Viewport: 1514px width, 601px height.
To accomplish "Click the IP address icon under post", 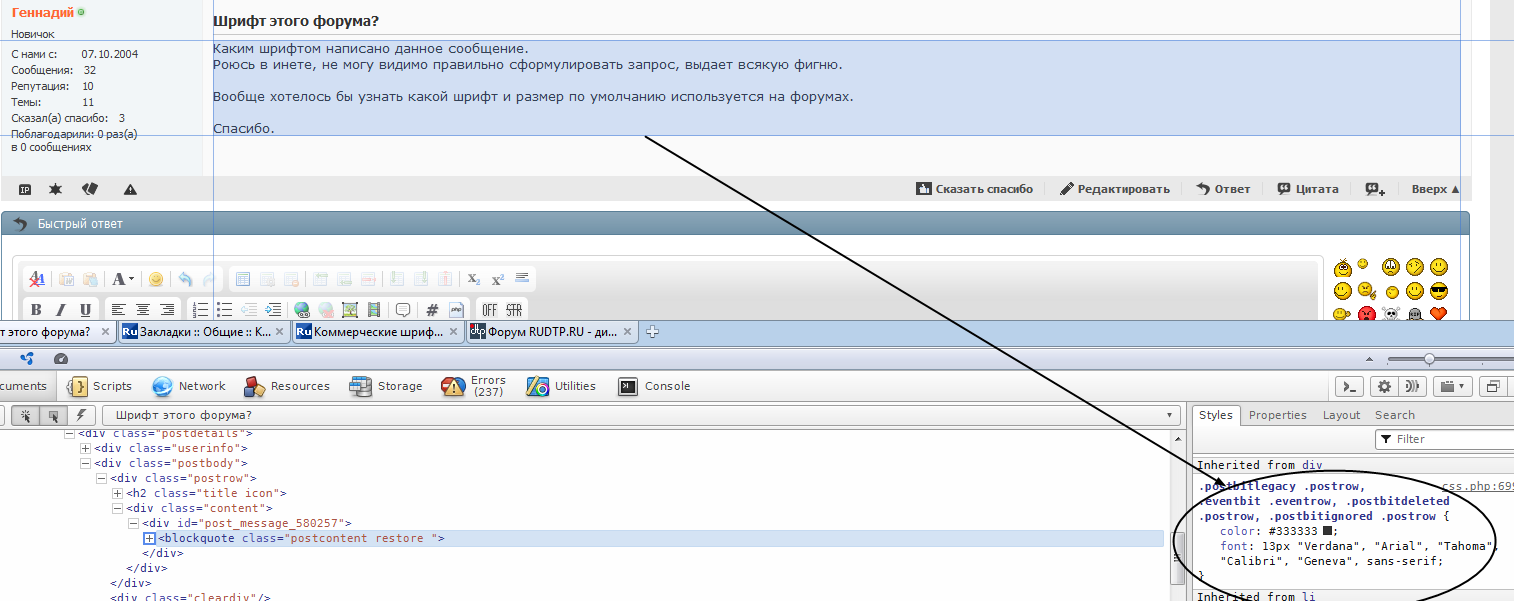I will point(25,189).
